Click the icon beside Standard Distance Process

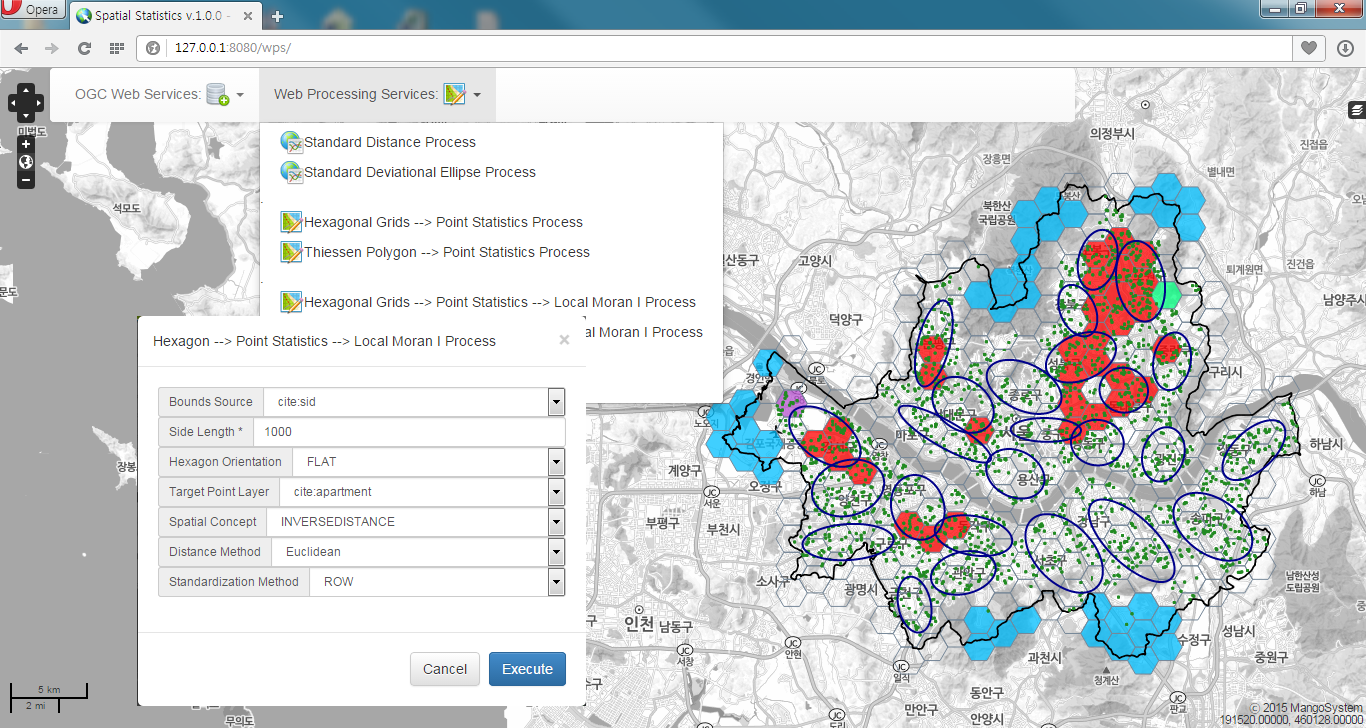(291, 141)
